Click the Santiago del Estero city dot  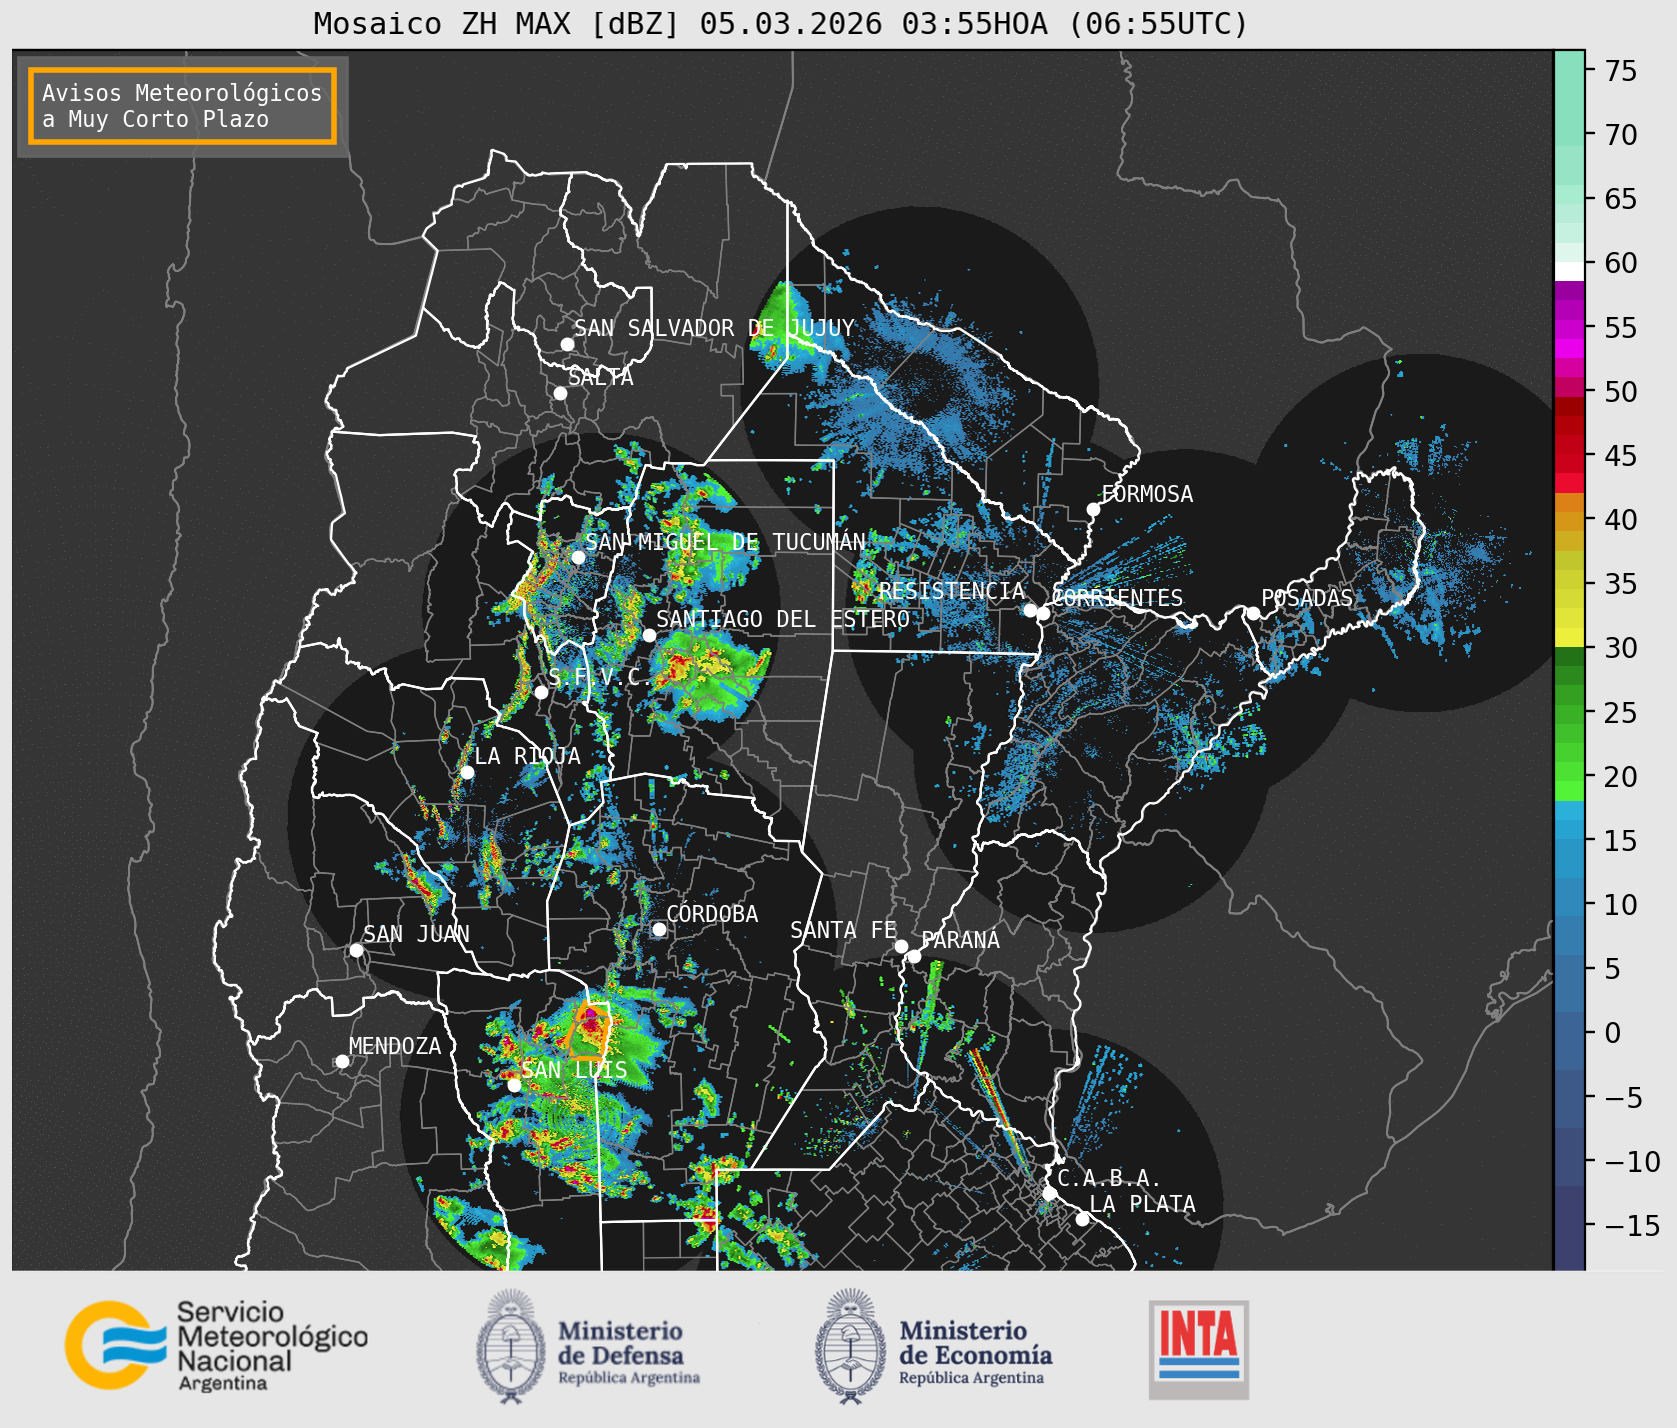click(x=649, y=635)
